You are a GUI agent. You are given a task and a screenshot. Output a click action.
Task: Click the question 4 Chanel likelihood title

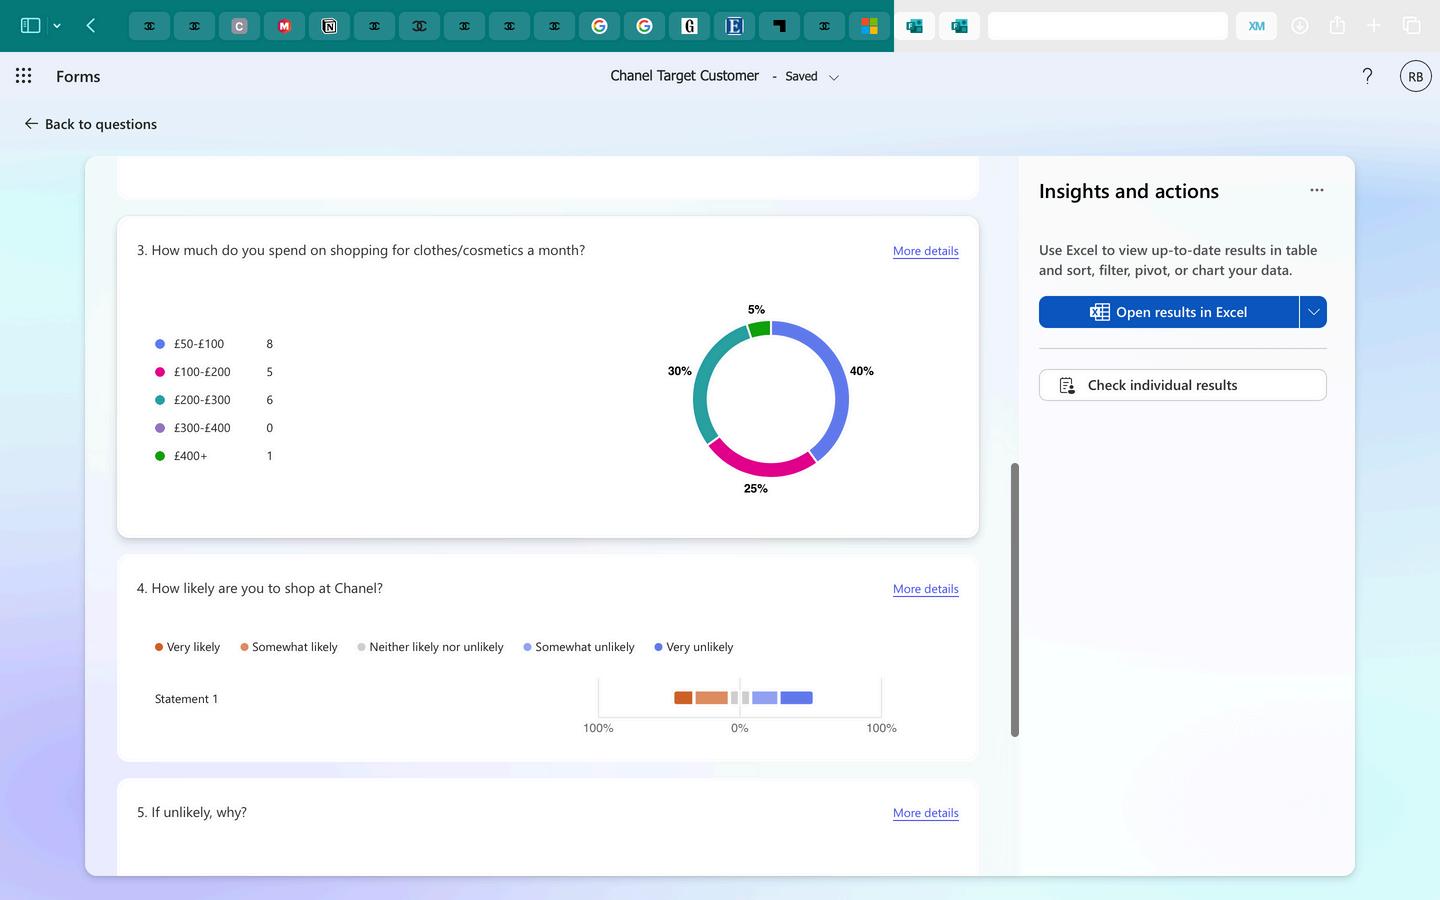point(260,588)
